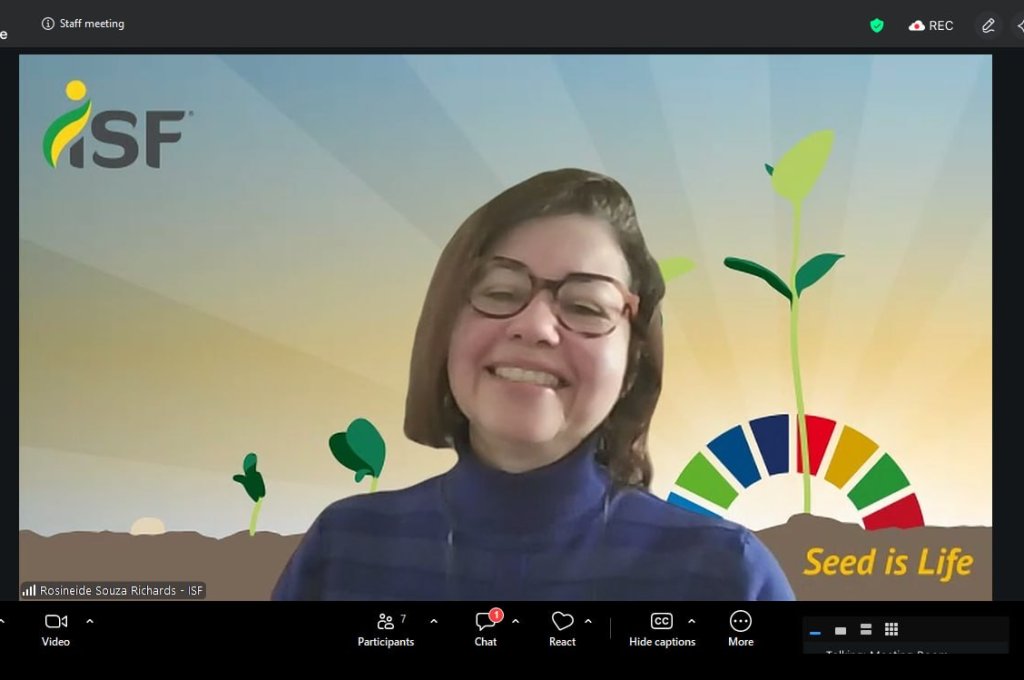Screen dimensions: 1024x680
Task: Click the green encryption shield icon
Action: [877, 25]
